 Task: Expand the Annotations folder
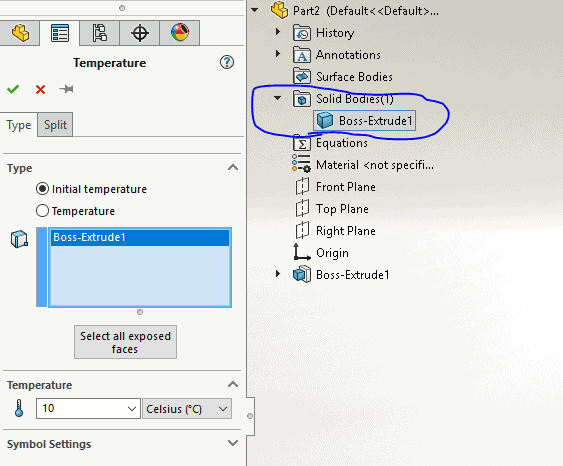tap(278, 54)
